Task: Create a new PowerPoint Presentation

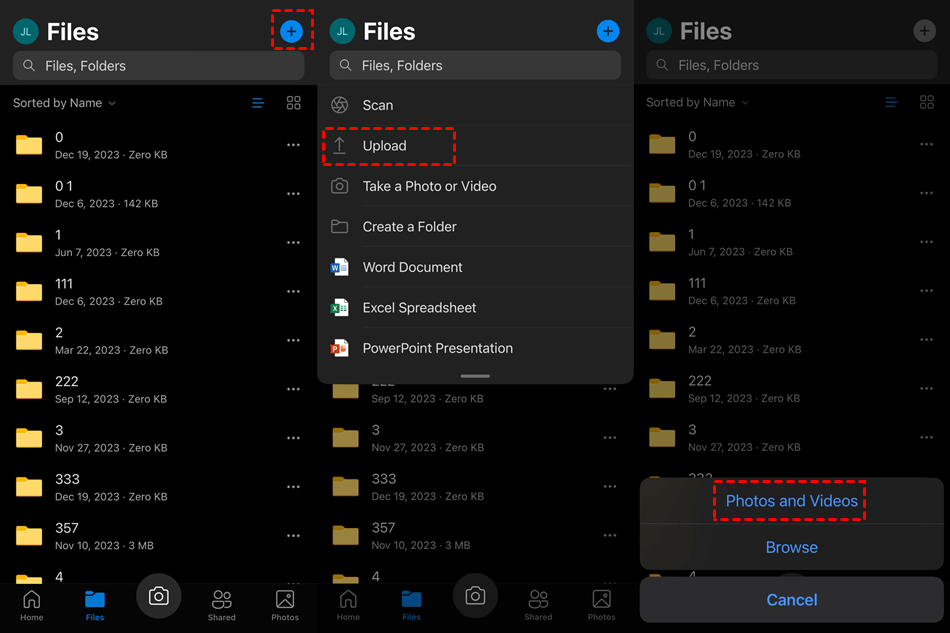Action: pyautogui.click(x=476, y=348)
